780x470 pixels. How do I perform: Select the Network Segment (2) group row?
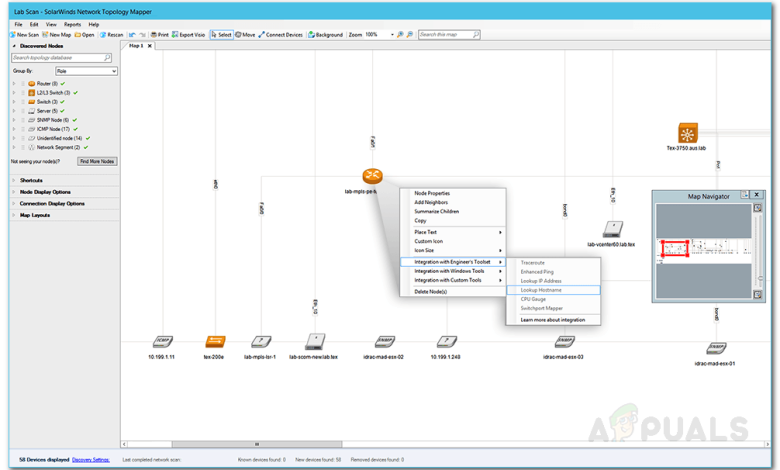click(58, 148)
